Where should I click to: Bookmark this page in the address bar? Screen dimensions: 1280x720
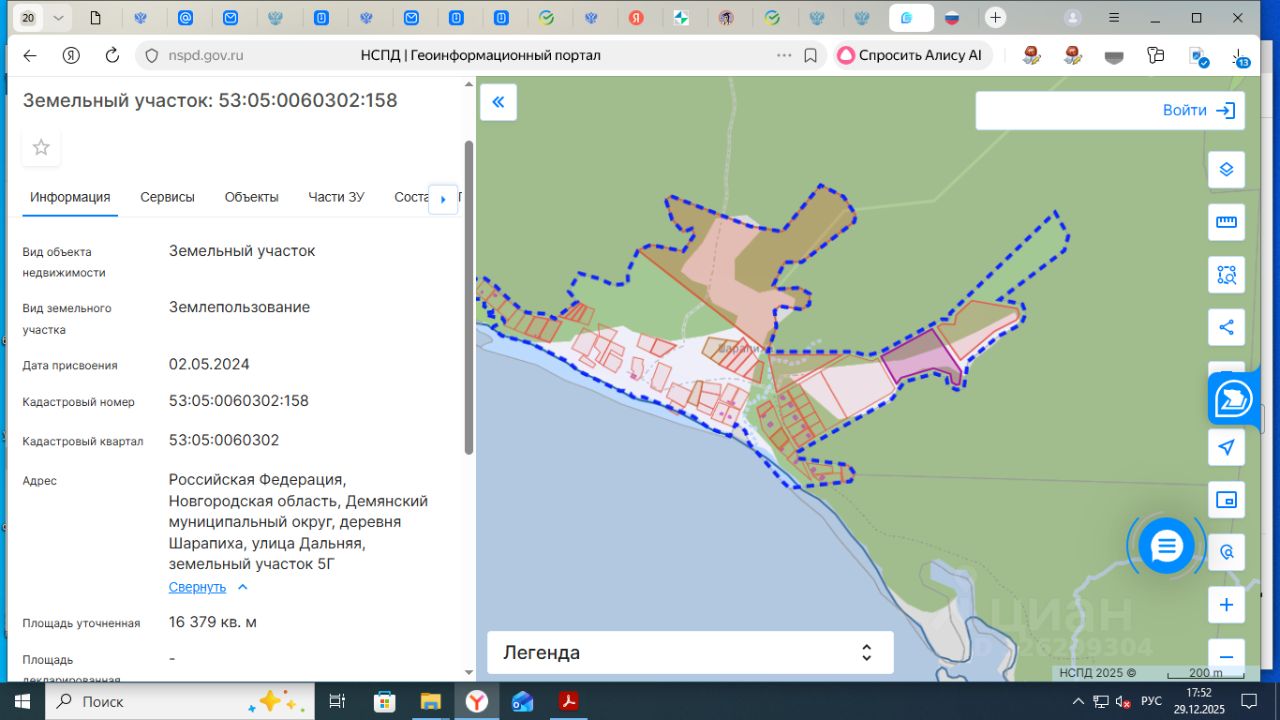[811, 55]
